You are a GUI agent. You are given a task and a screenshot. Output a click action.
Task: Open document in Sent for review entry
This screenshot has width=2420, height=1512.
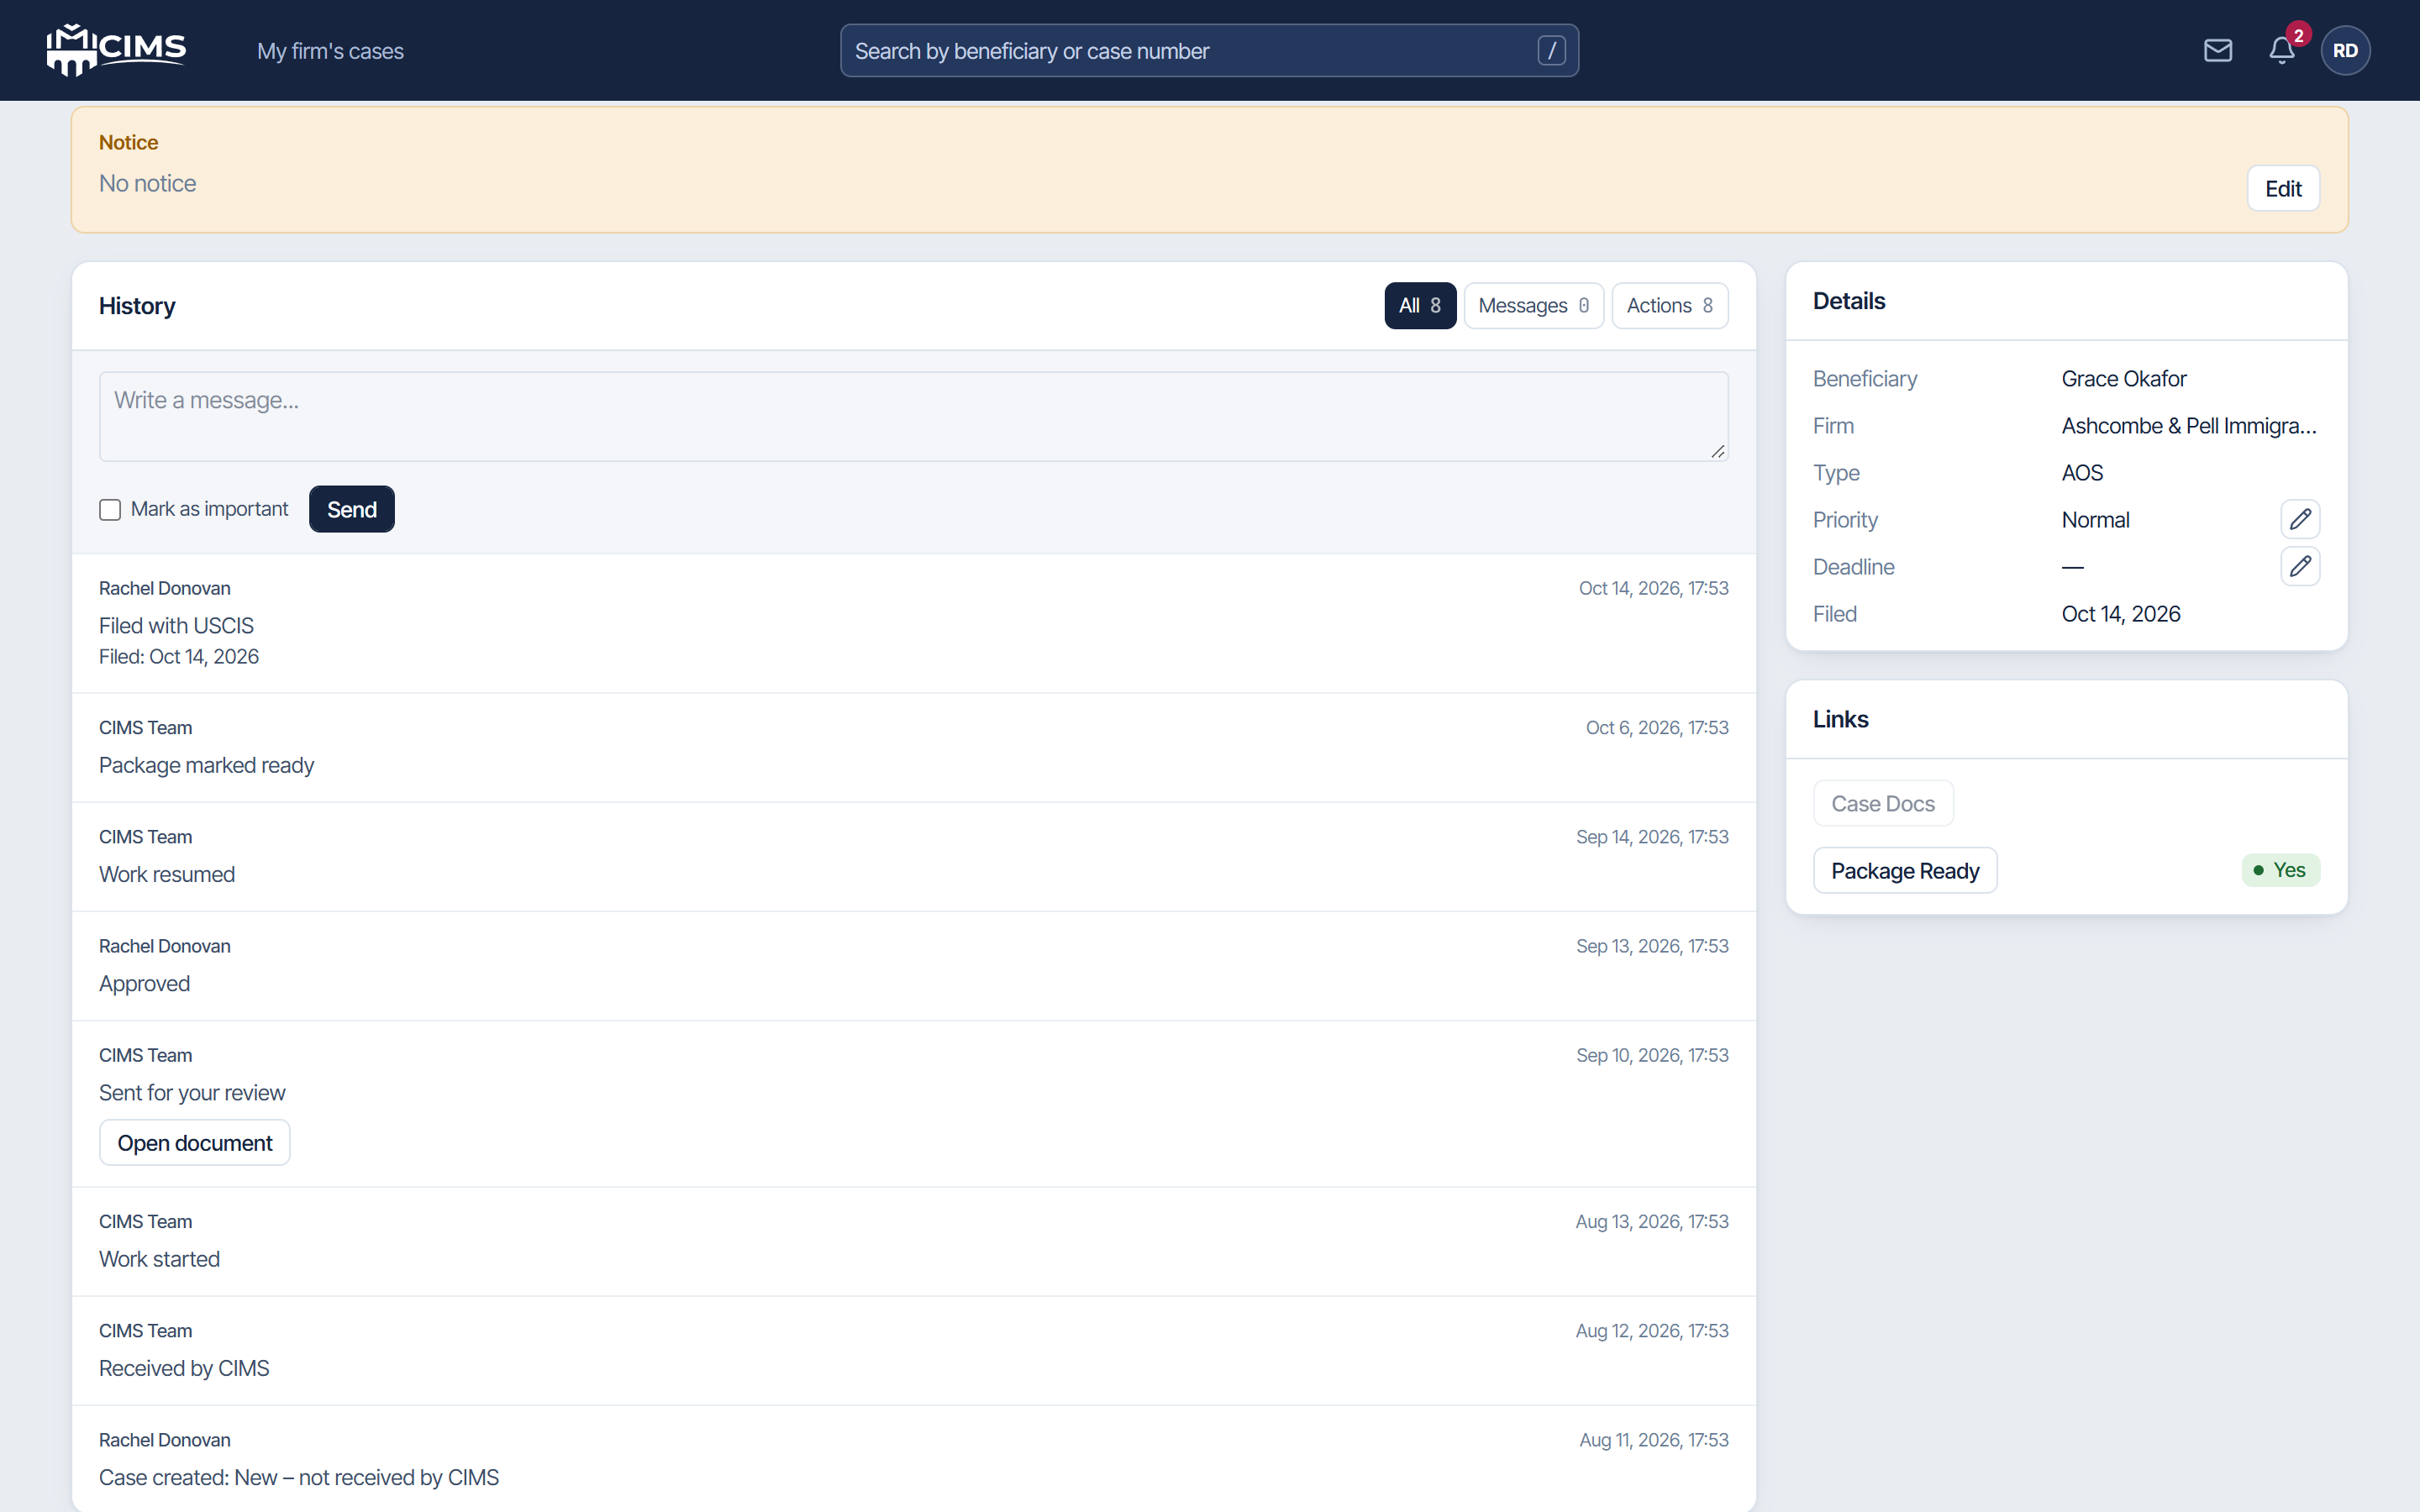click(195, 1143)
